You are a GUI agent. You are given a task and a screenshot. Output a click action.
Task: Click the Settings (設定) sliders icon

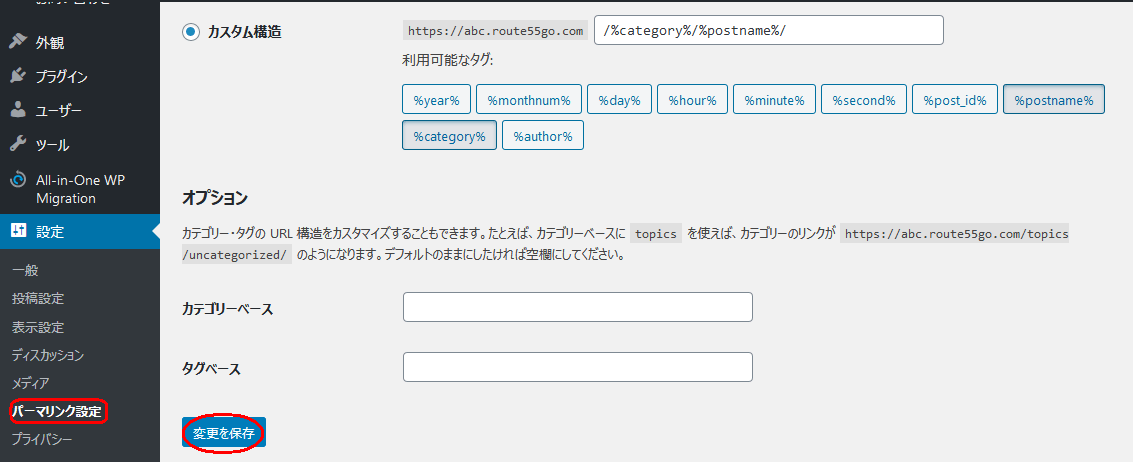click(18, 232)
